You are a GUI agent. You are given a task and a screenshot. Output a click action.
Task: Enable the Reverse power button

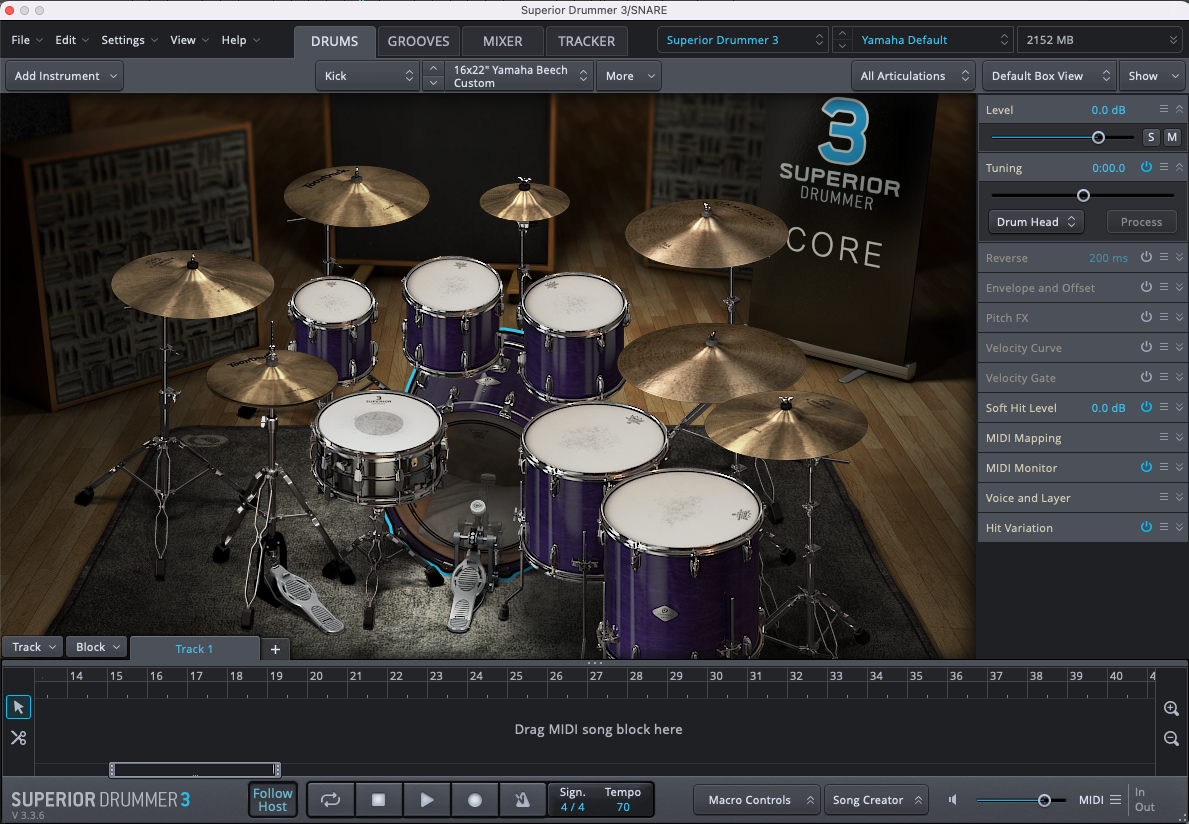tap(1146, 257)
